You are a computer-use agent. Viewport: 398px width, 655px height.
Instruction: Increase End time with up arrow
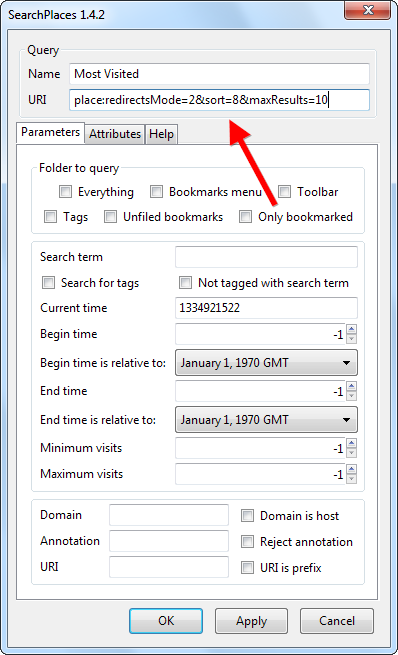coord(352,386)
